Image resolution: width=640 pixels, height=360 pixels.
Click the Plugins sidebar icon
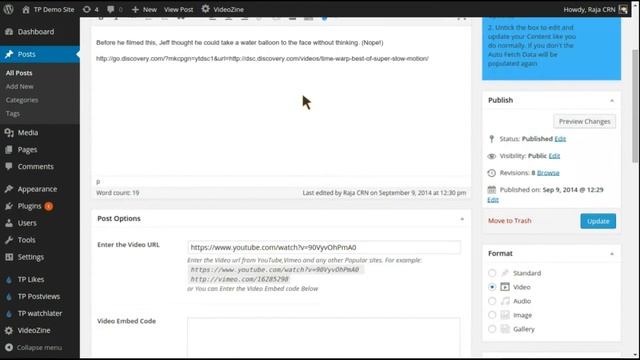point(9,206)
